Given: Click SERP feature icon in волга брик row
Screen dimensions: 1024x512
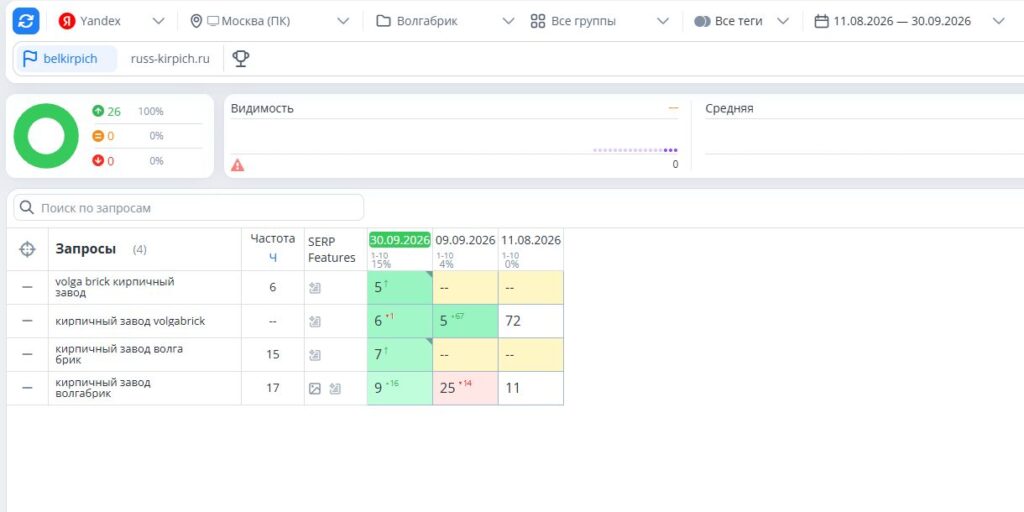Looking at the screenshot, I should [x=315, y=355].
